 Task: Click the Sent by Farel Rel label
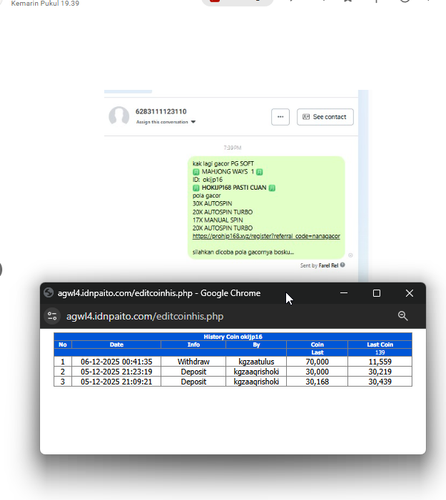click(319, 265)
